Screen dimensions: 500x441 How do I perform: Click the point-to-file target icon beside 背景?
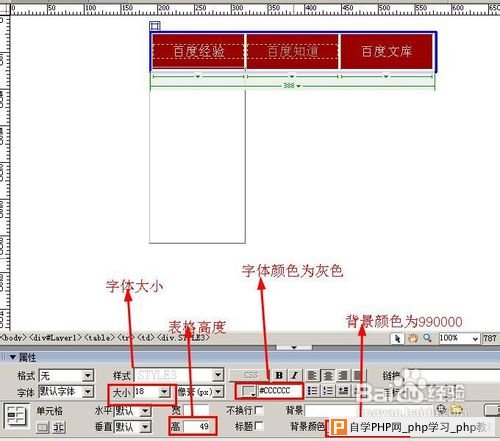tap(441, 409)
